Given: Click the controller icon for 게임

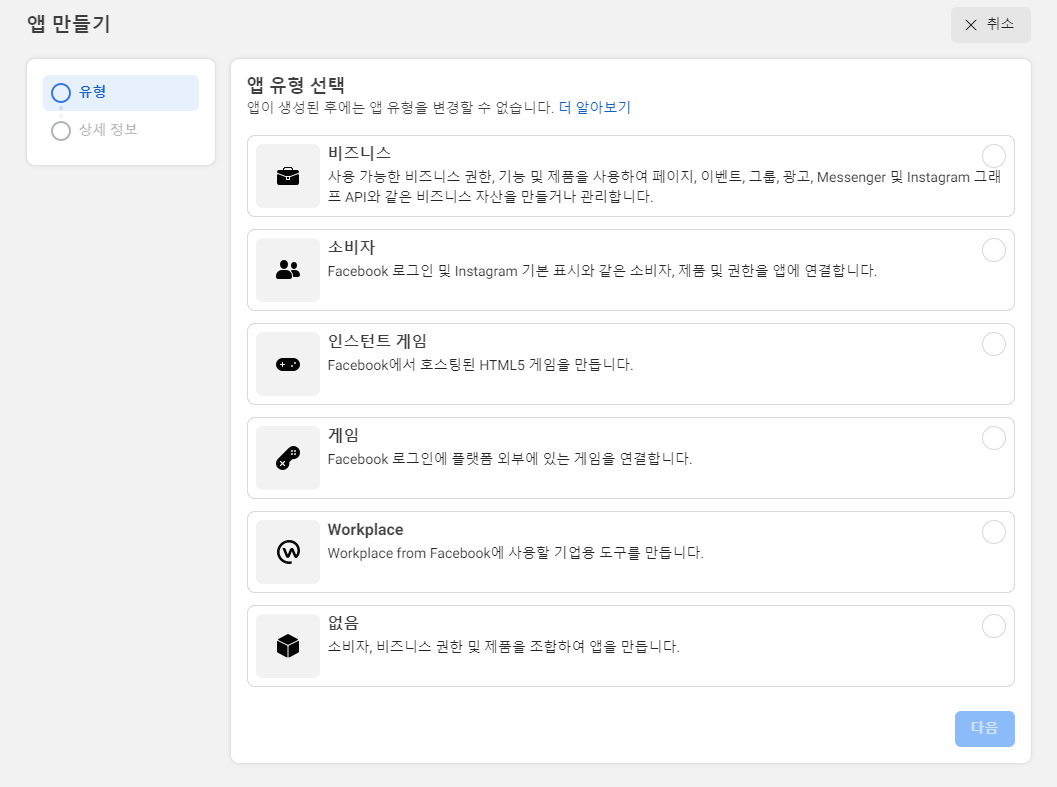Looking at the screenshot, I should 288,458.
